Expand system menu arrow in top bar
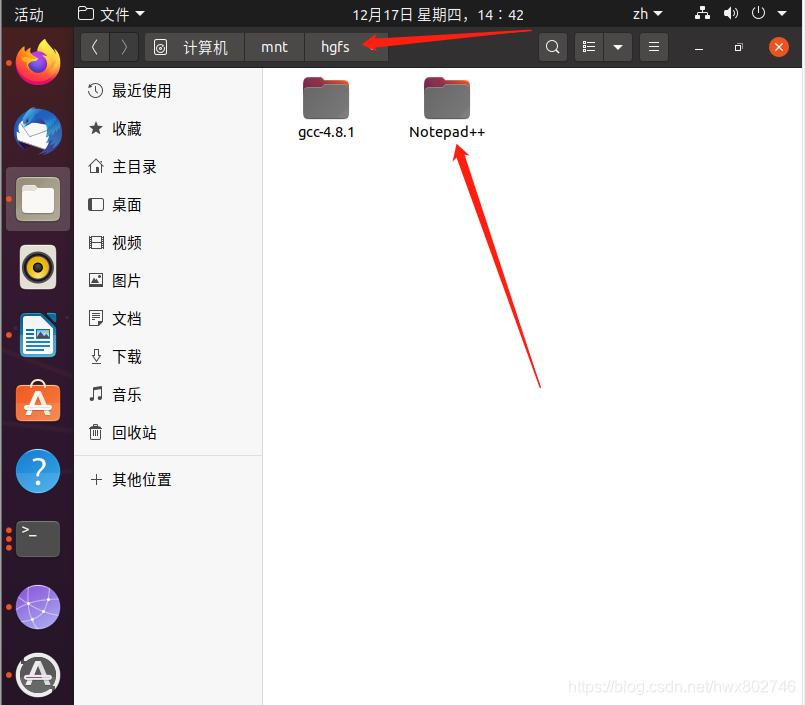805x705 pixels. pyautogui.click(x=782, y=14)
